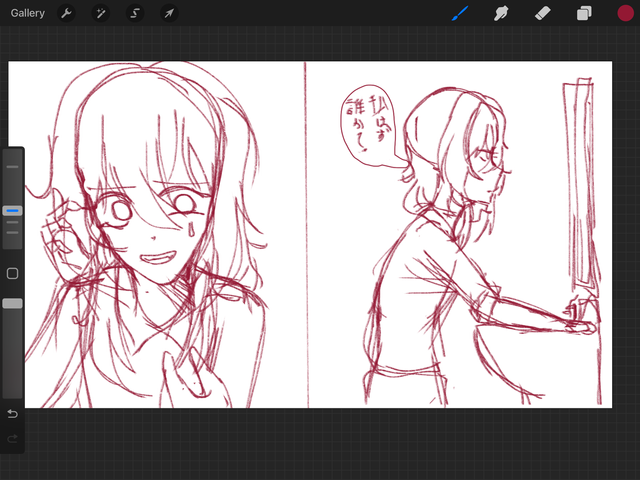Undo the last stroke
This screenshot has height=480, width=640.
coord(13,414)
